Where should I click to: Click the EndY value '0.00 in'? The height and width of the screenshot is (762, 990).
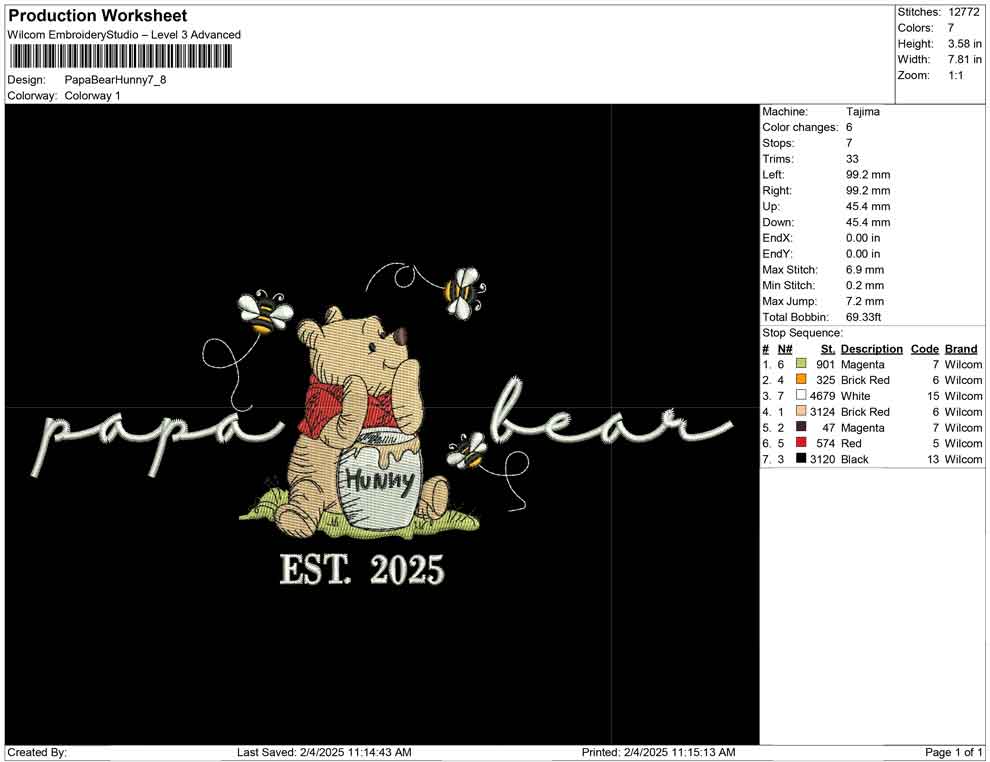click(863, 254)
